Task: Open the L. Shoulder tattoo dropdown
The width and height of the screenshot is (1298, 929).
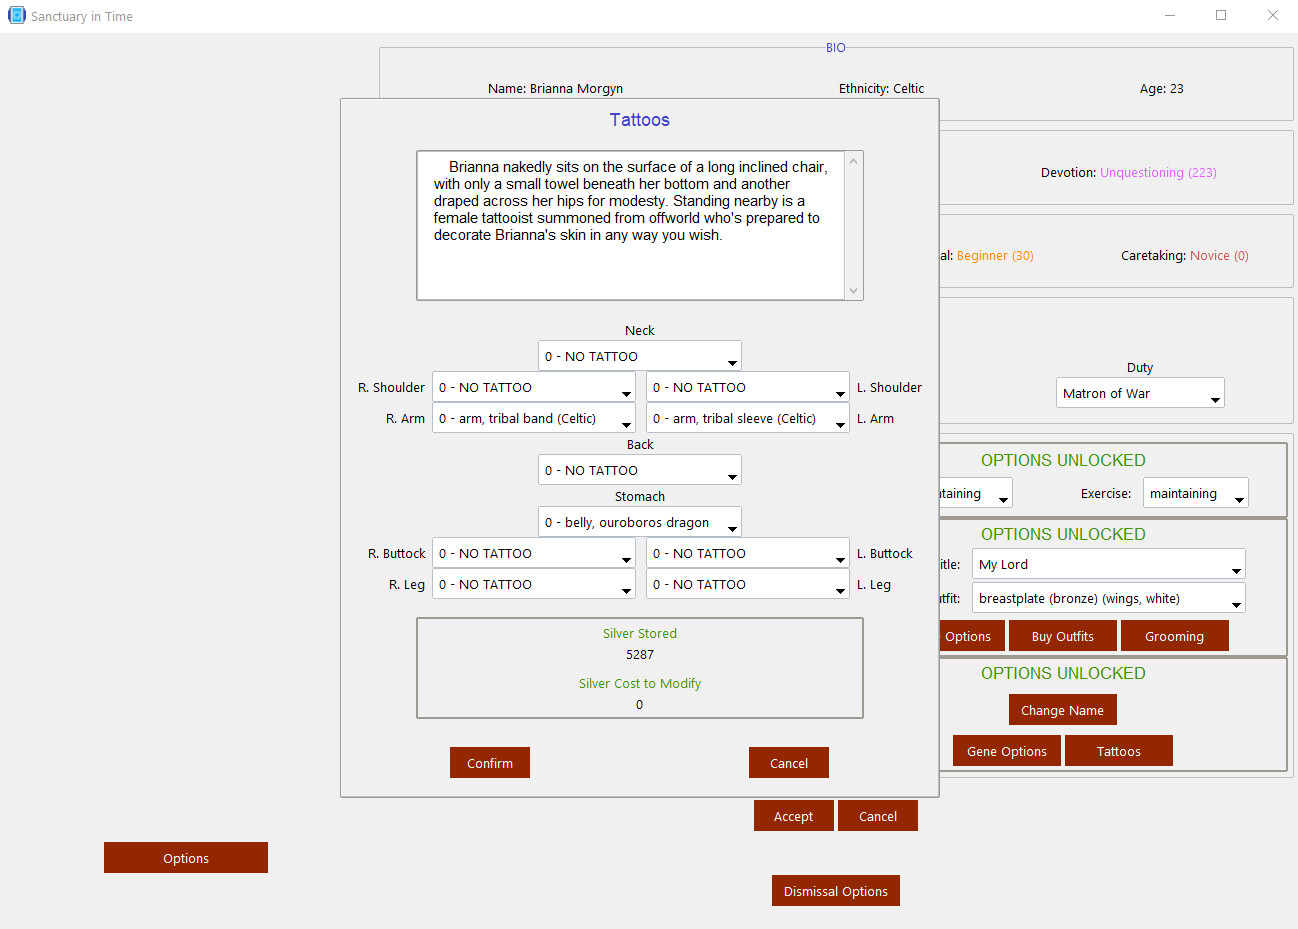Action: point(748,388)
